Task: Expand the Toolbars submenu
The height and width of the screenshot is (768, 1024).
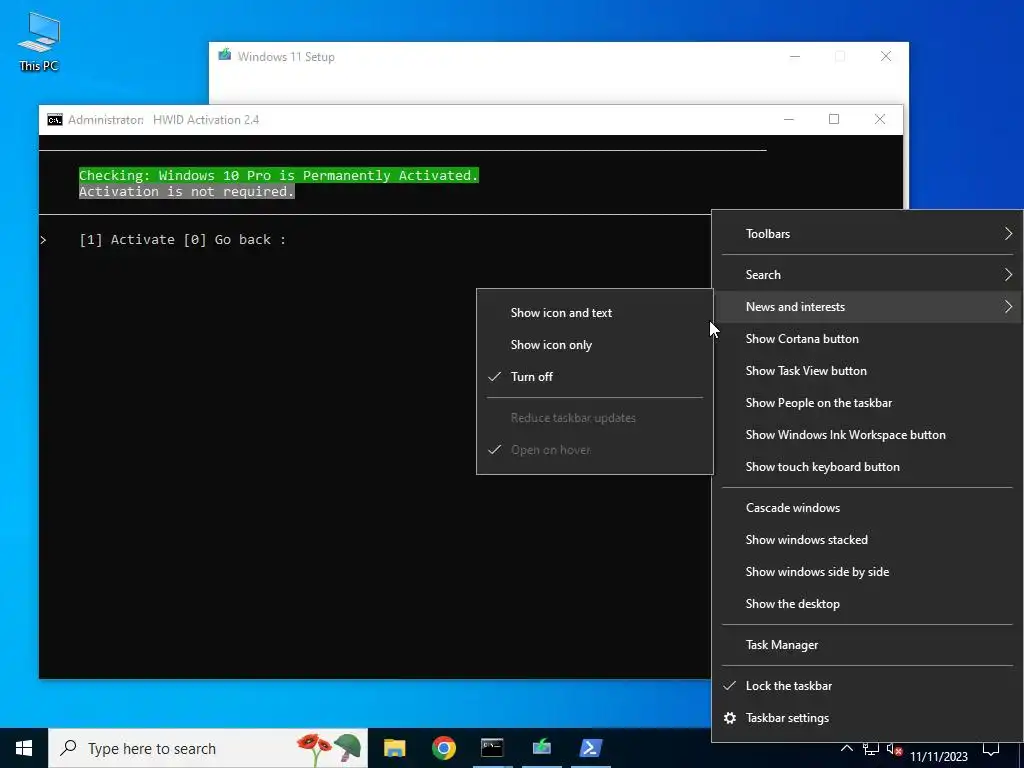Action: coord(867,234)
